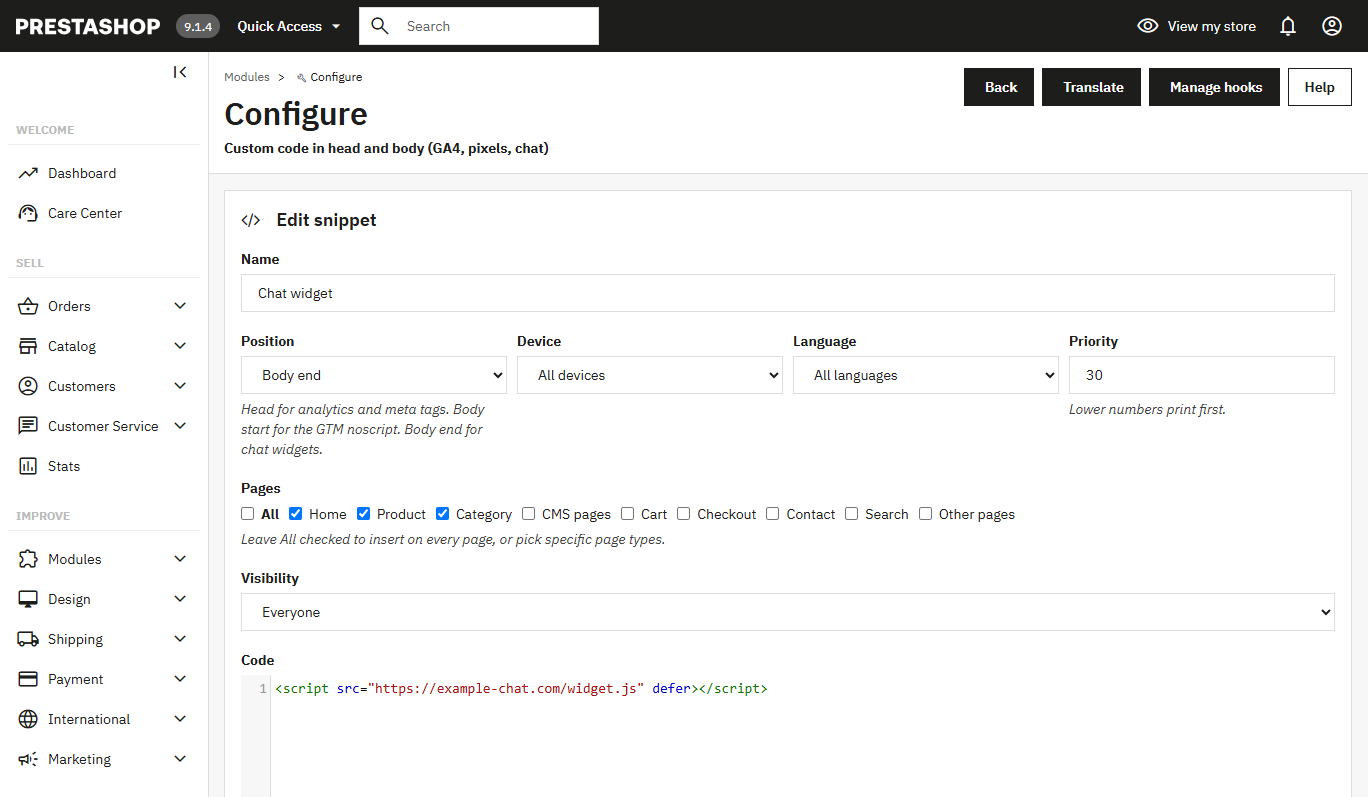Screen dimensions: 1368x797
Task: Open the Language dropdown
Action: (x=926, y=375)
